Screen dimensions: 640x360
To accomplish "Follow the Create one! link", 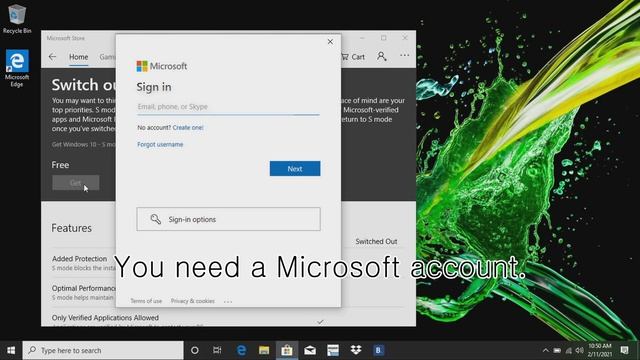I will click(x=188, y=127).
